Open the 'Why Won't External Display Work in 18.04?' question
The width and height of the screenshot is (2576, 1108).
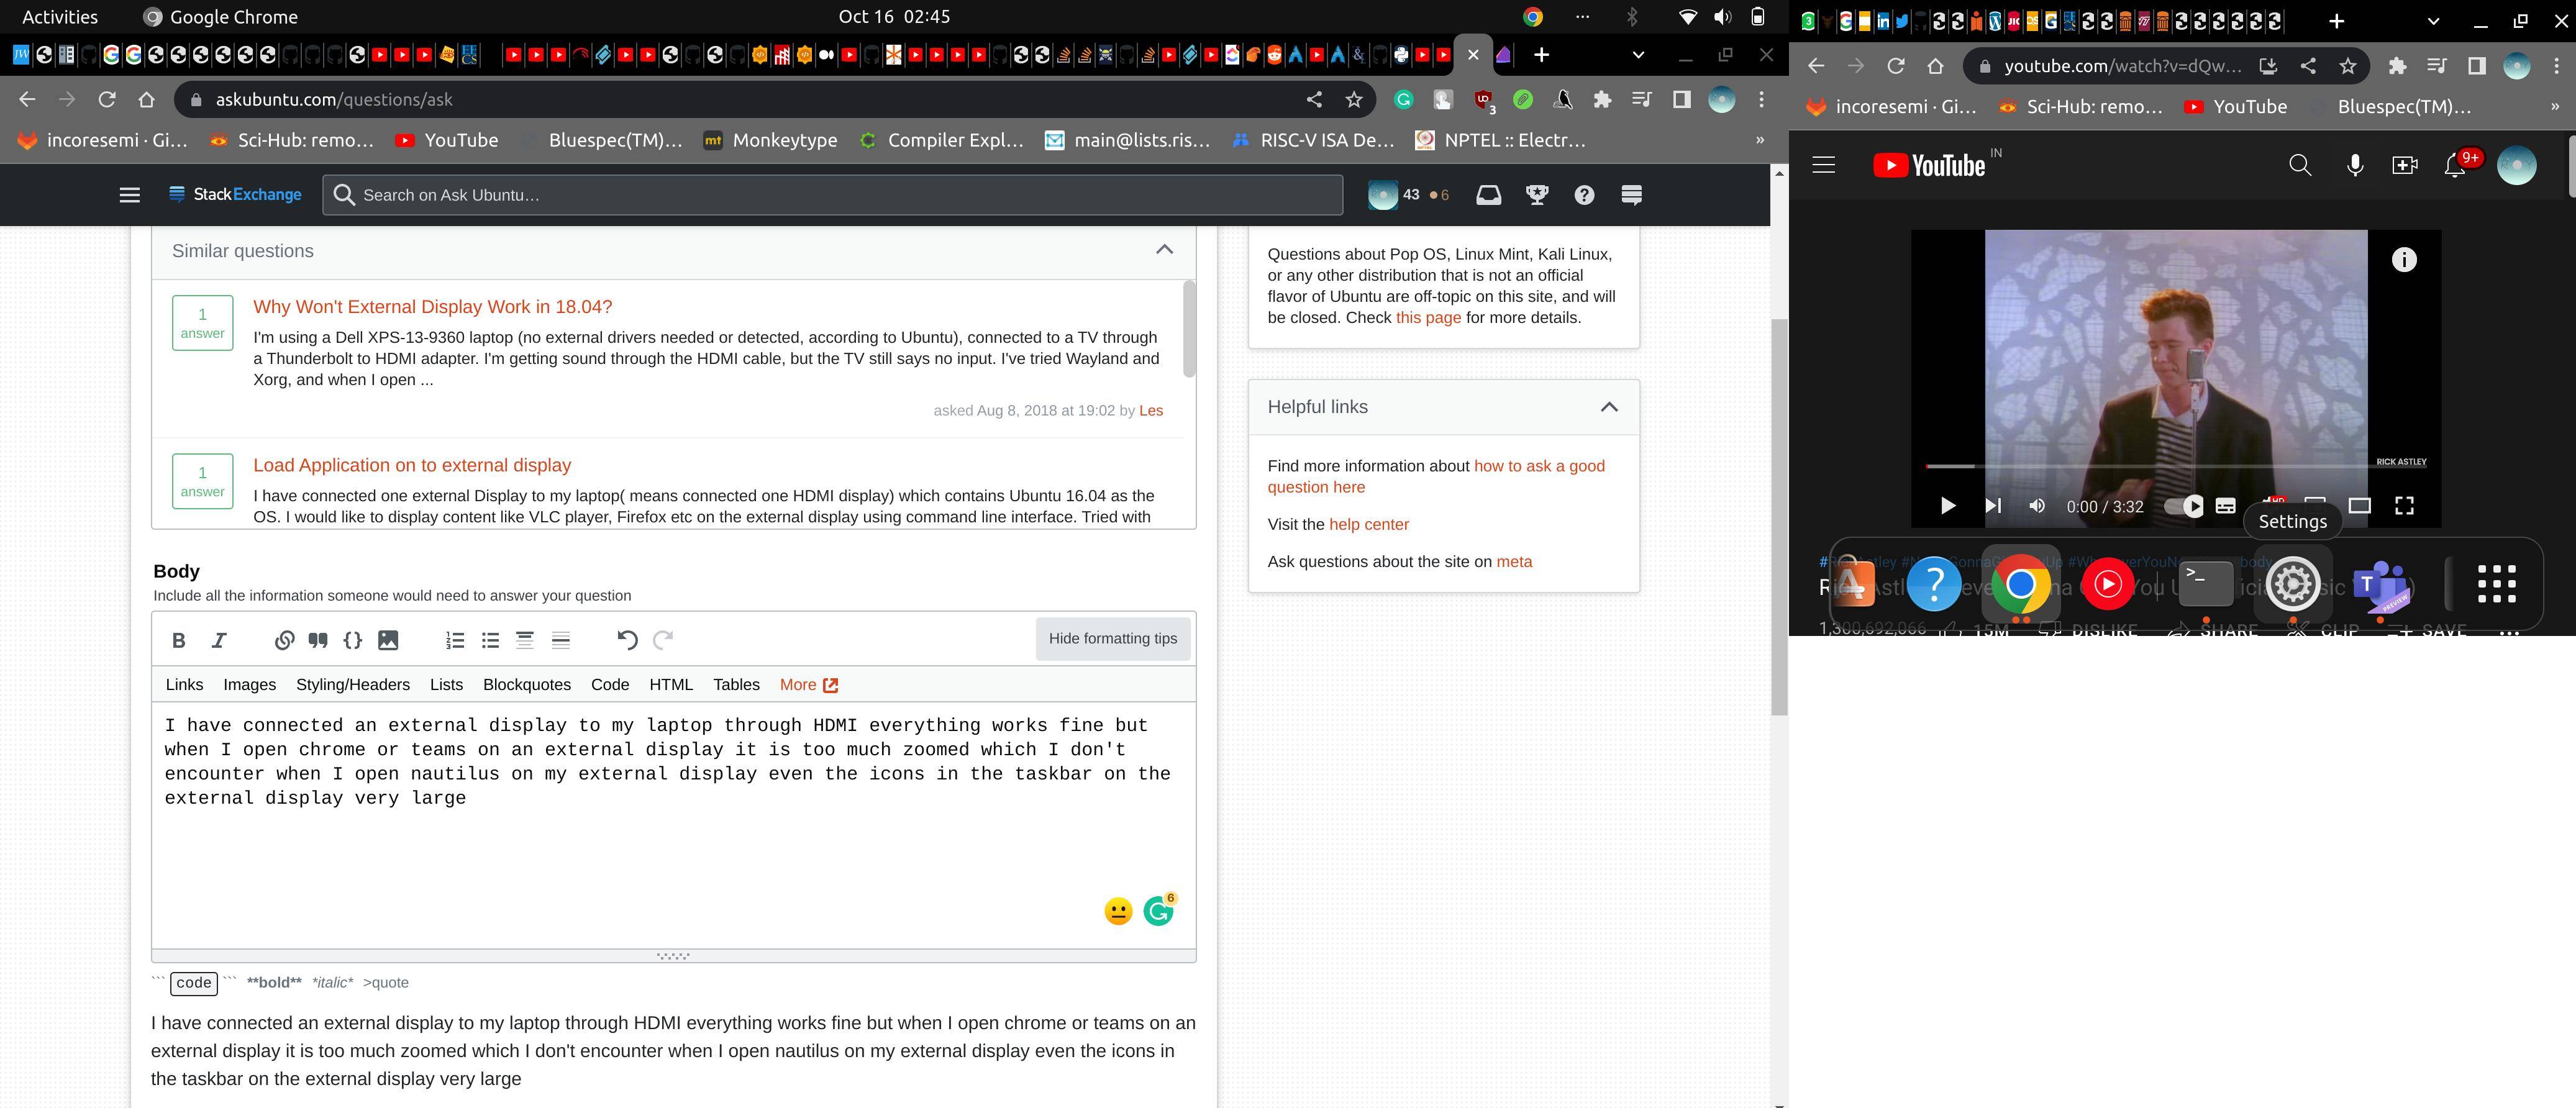432,306
